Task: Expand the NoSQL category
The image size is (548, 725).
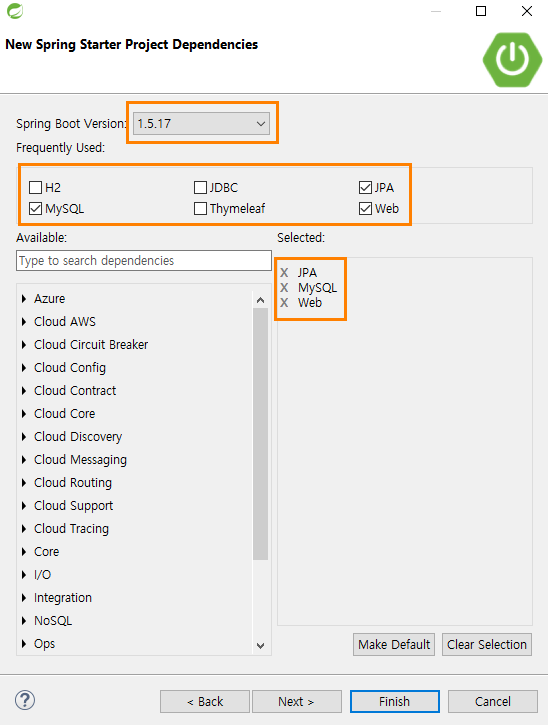Action: (x=24, y=621)
